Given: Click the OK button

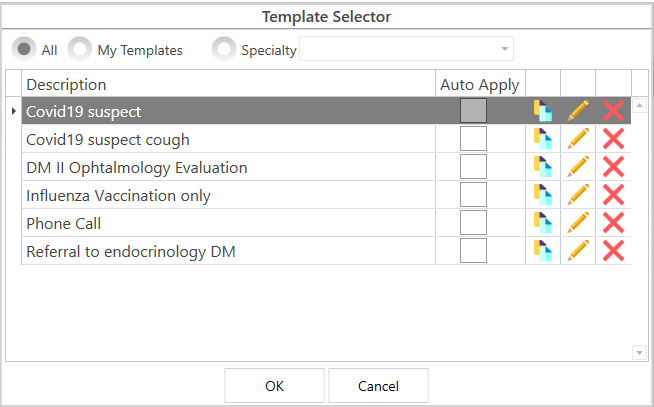Looking at the screenshot, I should [x=274, y=386].
